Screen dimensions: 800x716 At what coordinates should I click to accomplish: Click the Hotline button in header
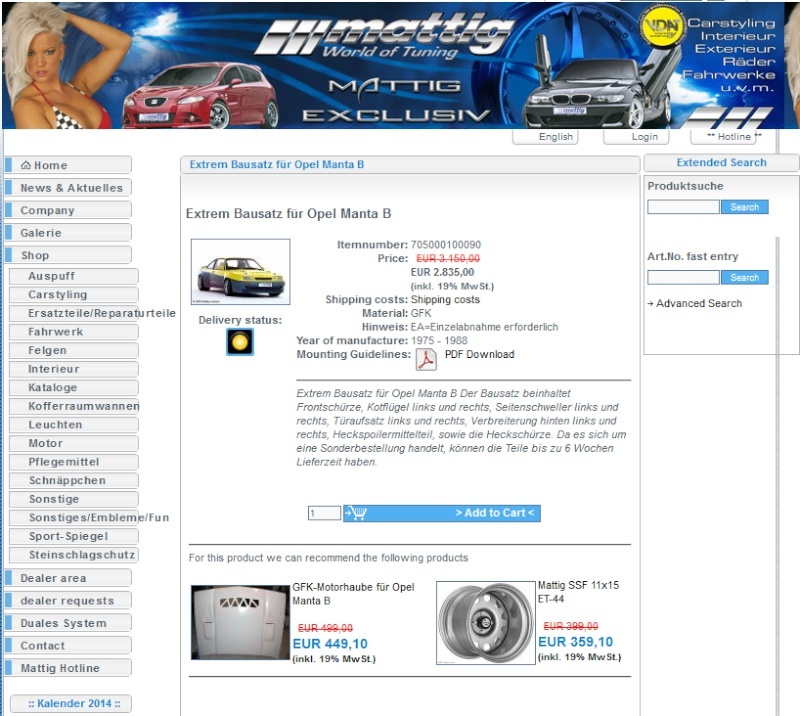pos(728,137)
